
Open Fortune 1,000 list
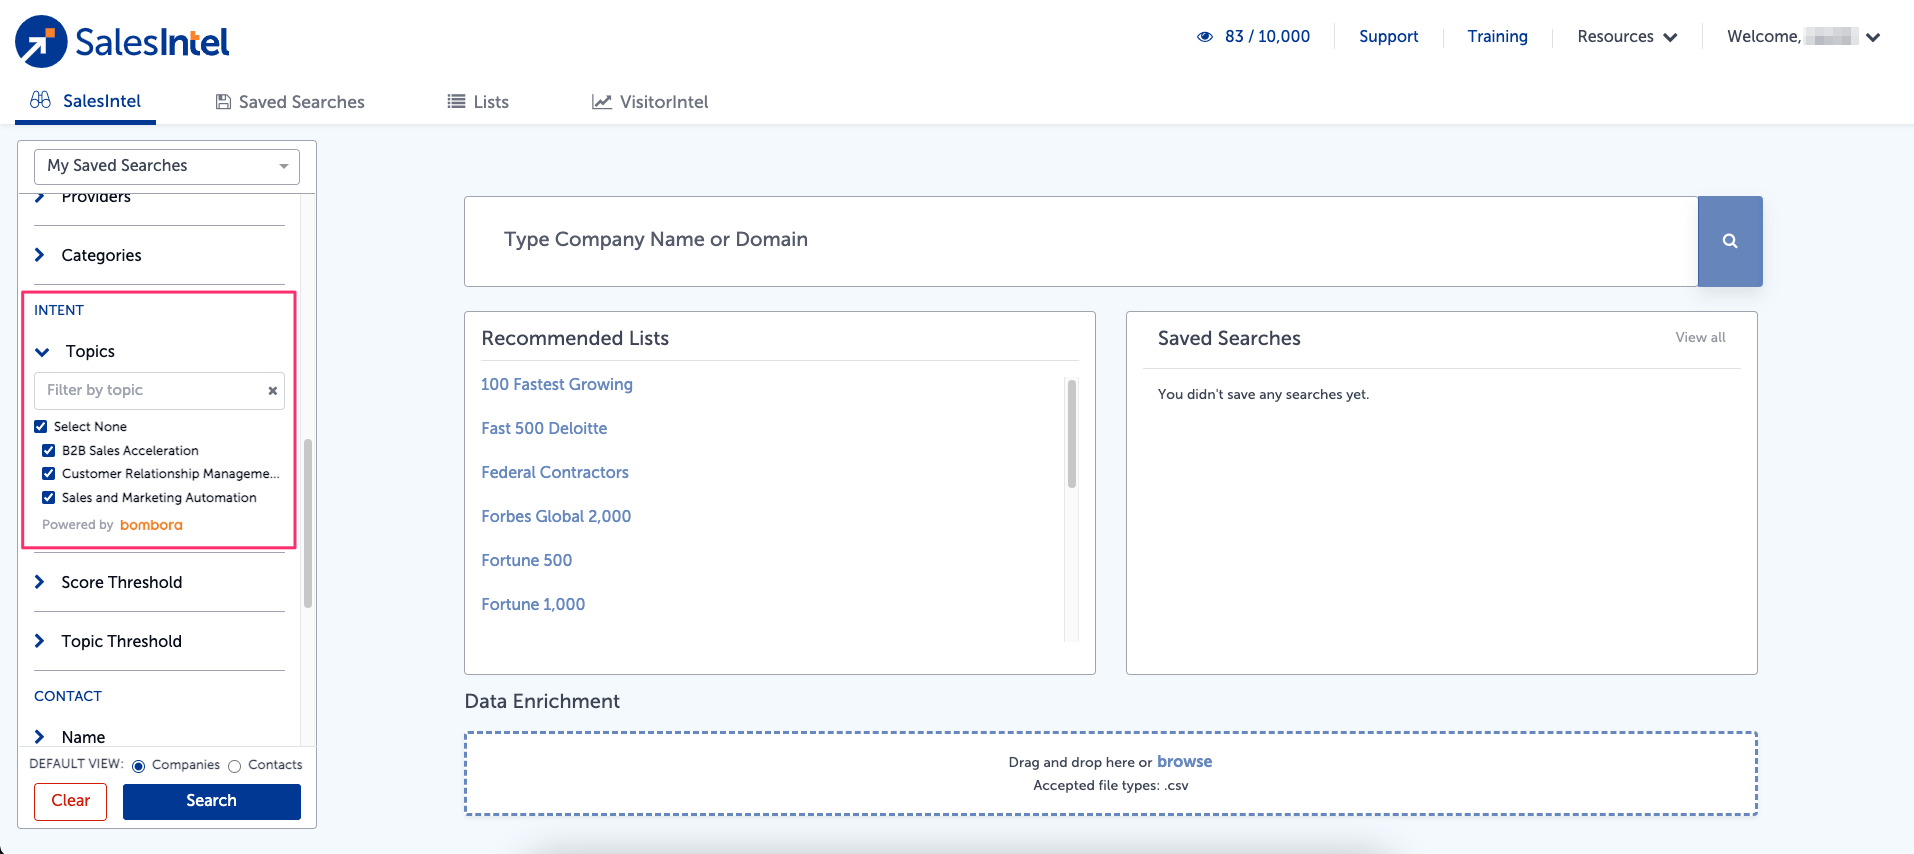pyautogui.click(x=533, y=604)
